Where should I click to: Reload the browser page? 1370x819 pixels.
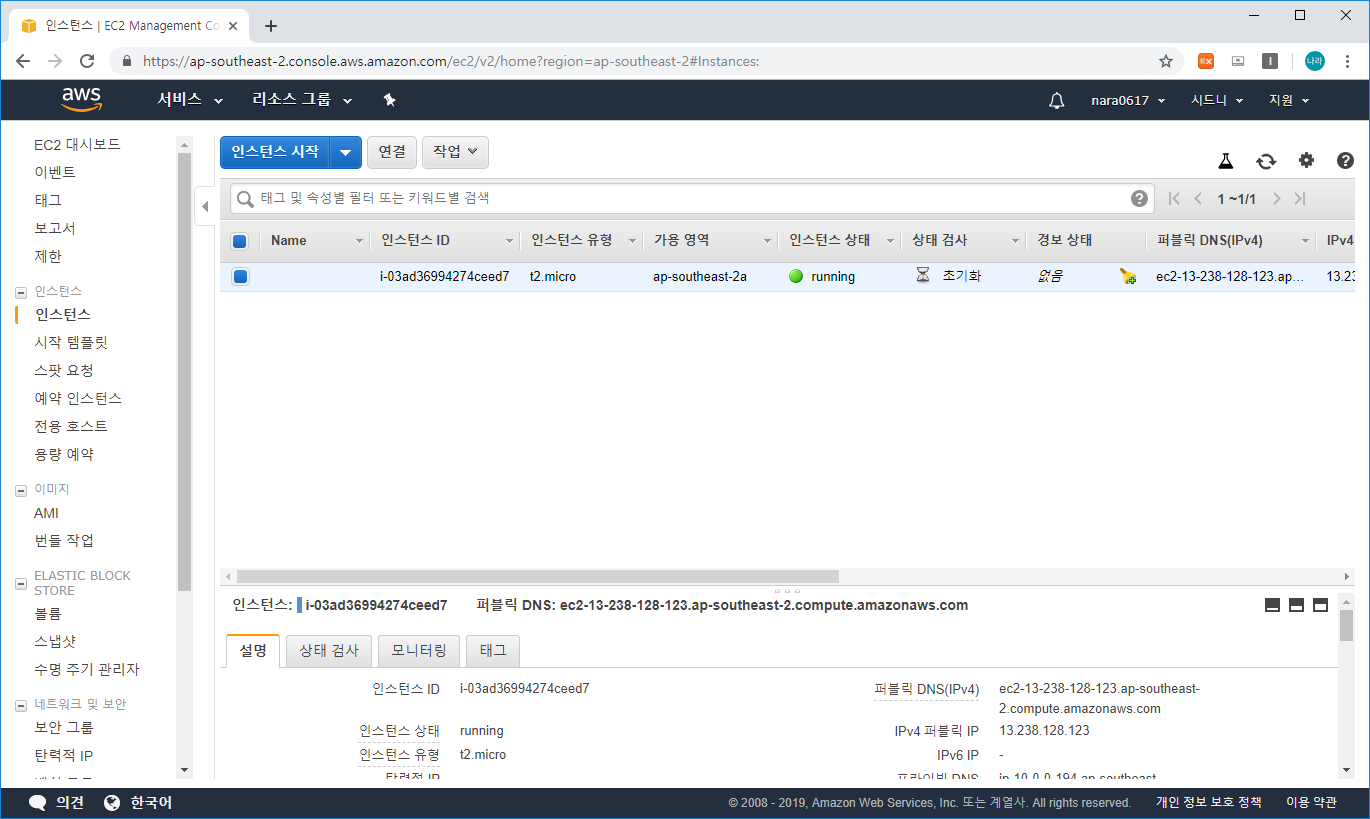pos(87,61)
